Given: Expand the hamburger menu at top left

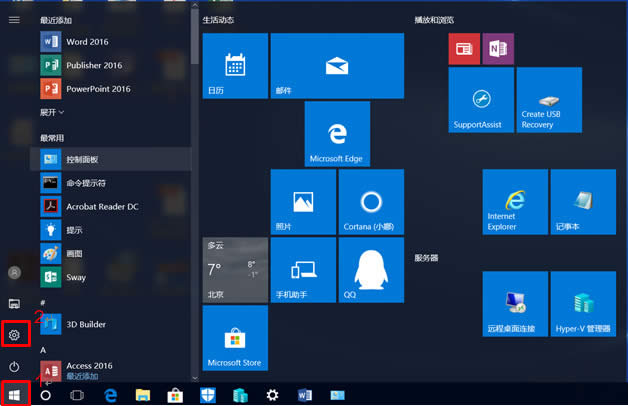Looking at the screenshot, I should [x=14, y=20].
